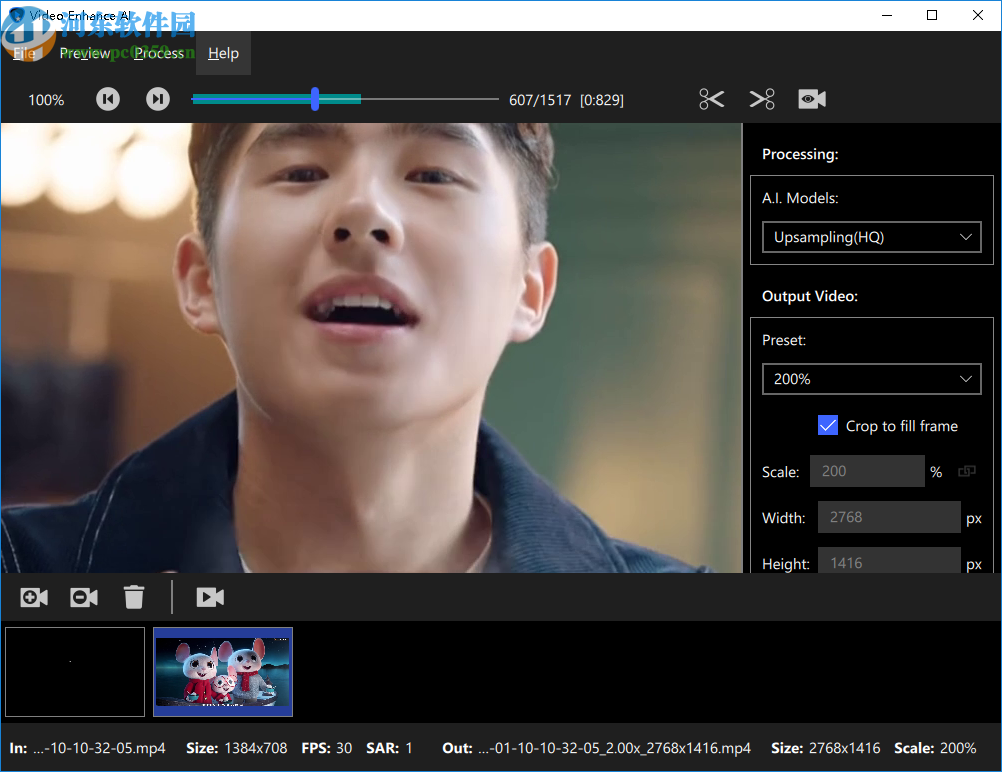Uncheck Crop to fill frame
The height and width of the screenshot is (772, 1002).
[828, 425]
